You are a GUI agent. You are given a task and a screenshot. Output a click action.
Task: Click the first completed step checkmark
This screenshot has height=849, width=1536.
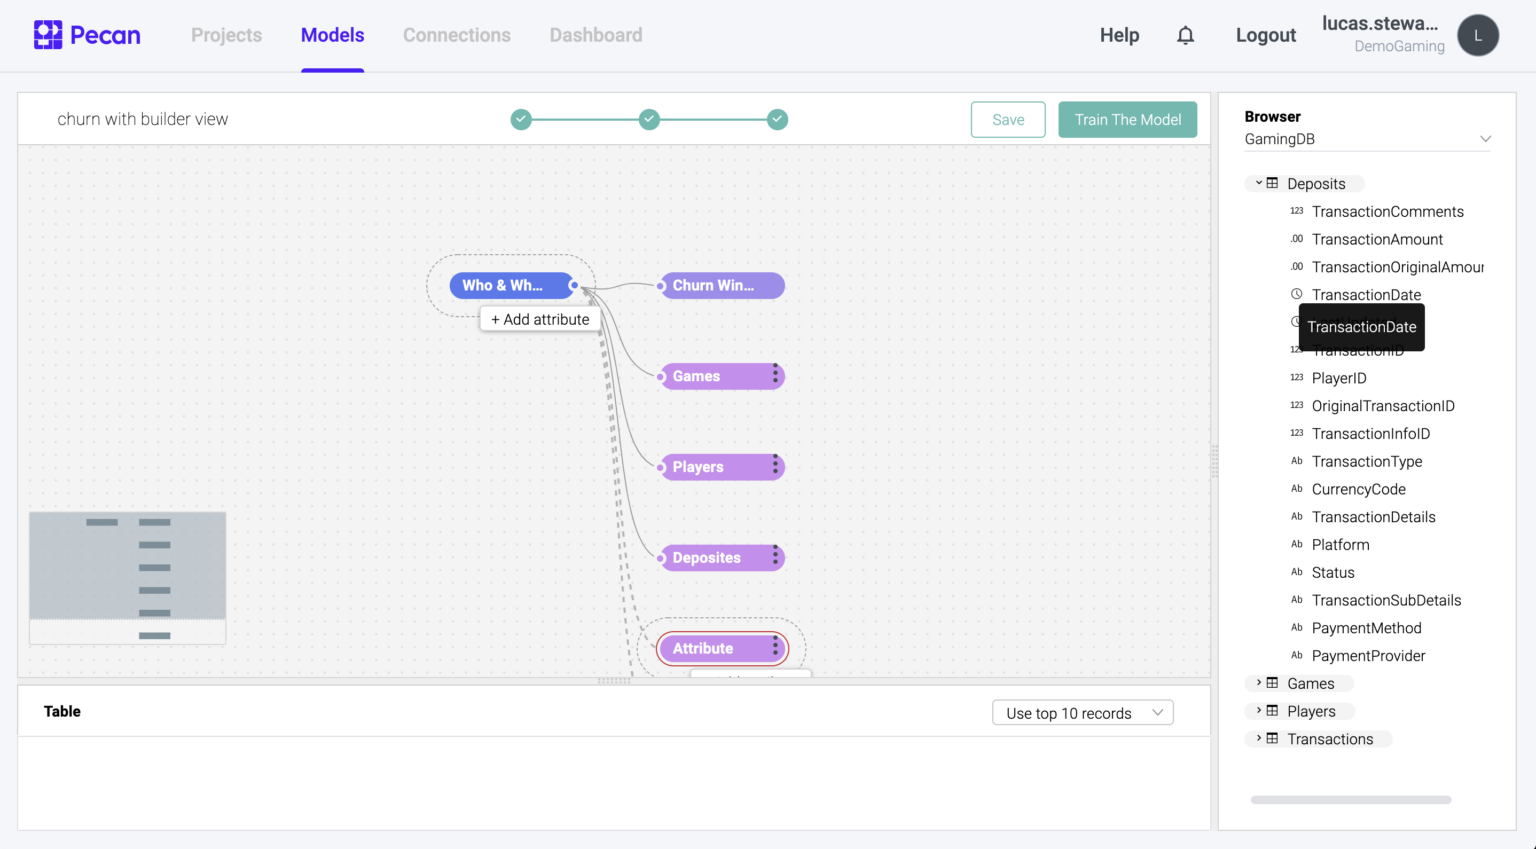(521, 120)
